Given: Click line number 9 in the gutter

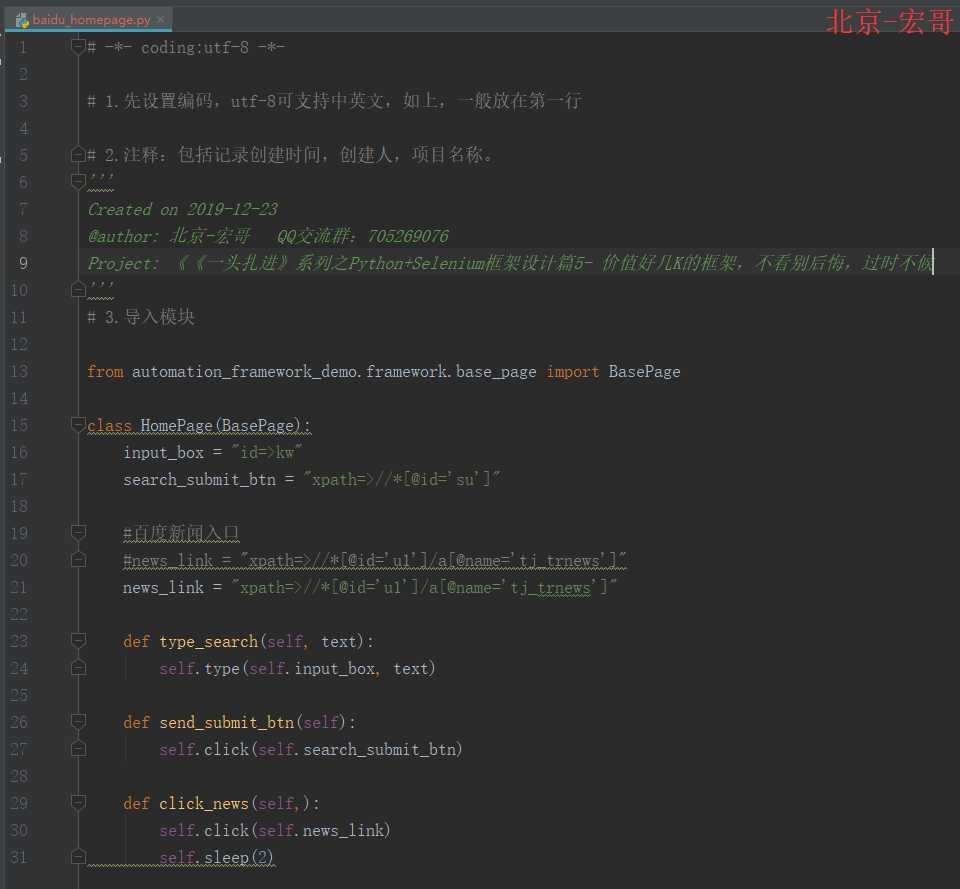Looking at the screenshot, I should click(23, 263).
